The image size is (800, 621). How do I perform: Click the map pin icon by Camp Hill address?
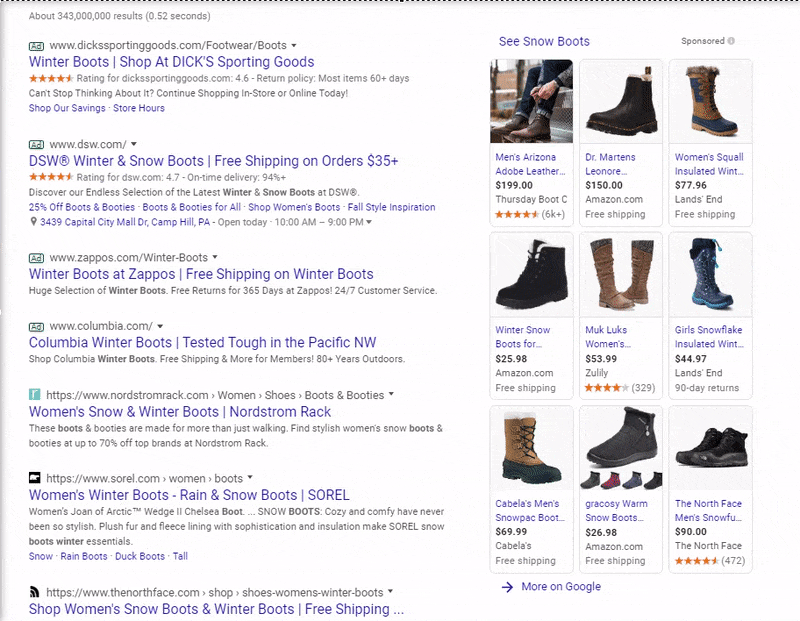(34, 221)
